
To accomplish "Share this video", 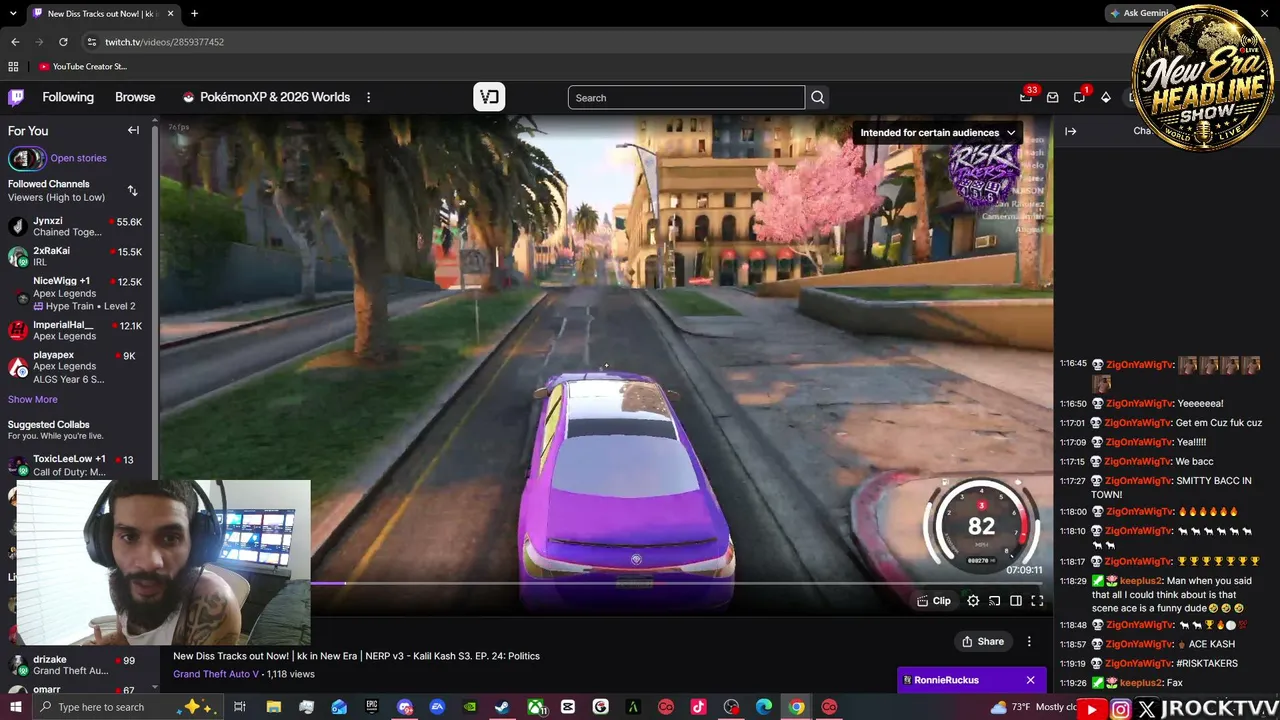I will coord(983,642).
